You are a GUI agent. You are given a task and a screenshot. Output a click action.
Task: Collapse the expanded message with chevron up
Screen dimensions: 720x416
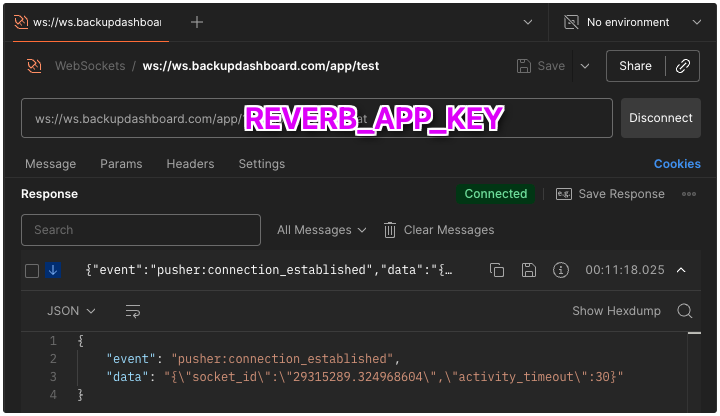tap(682, 270)
